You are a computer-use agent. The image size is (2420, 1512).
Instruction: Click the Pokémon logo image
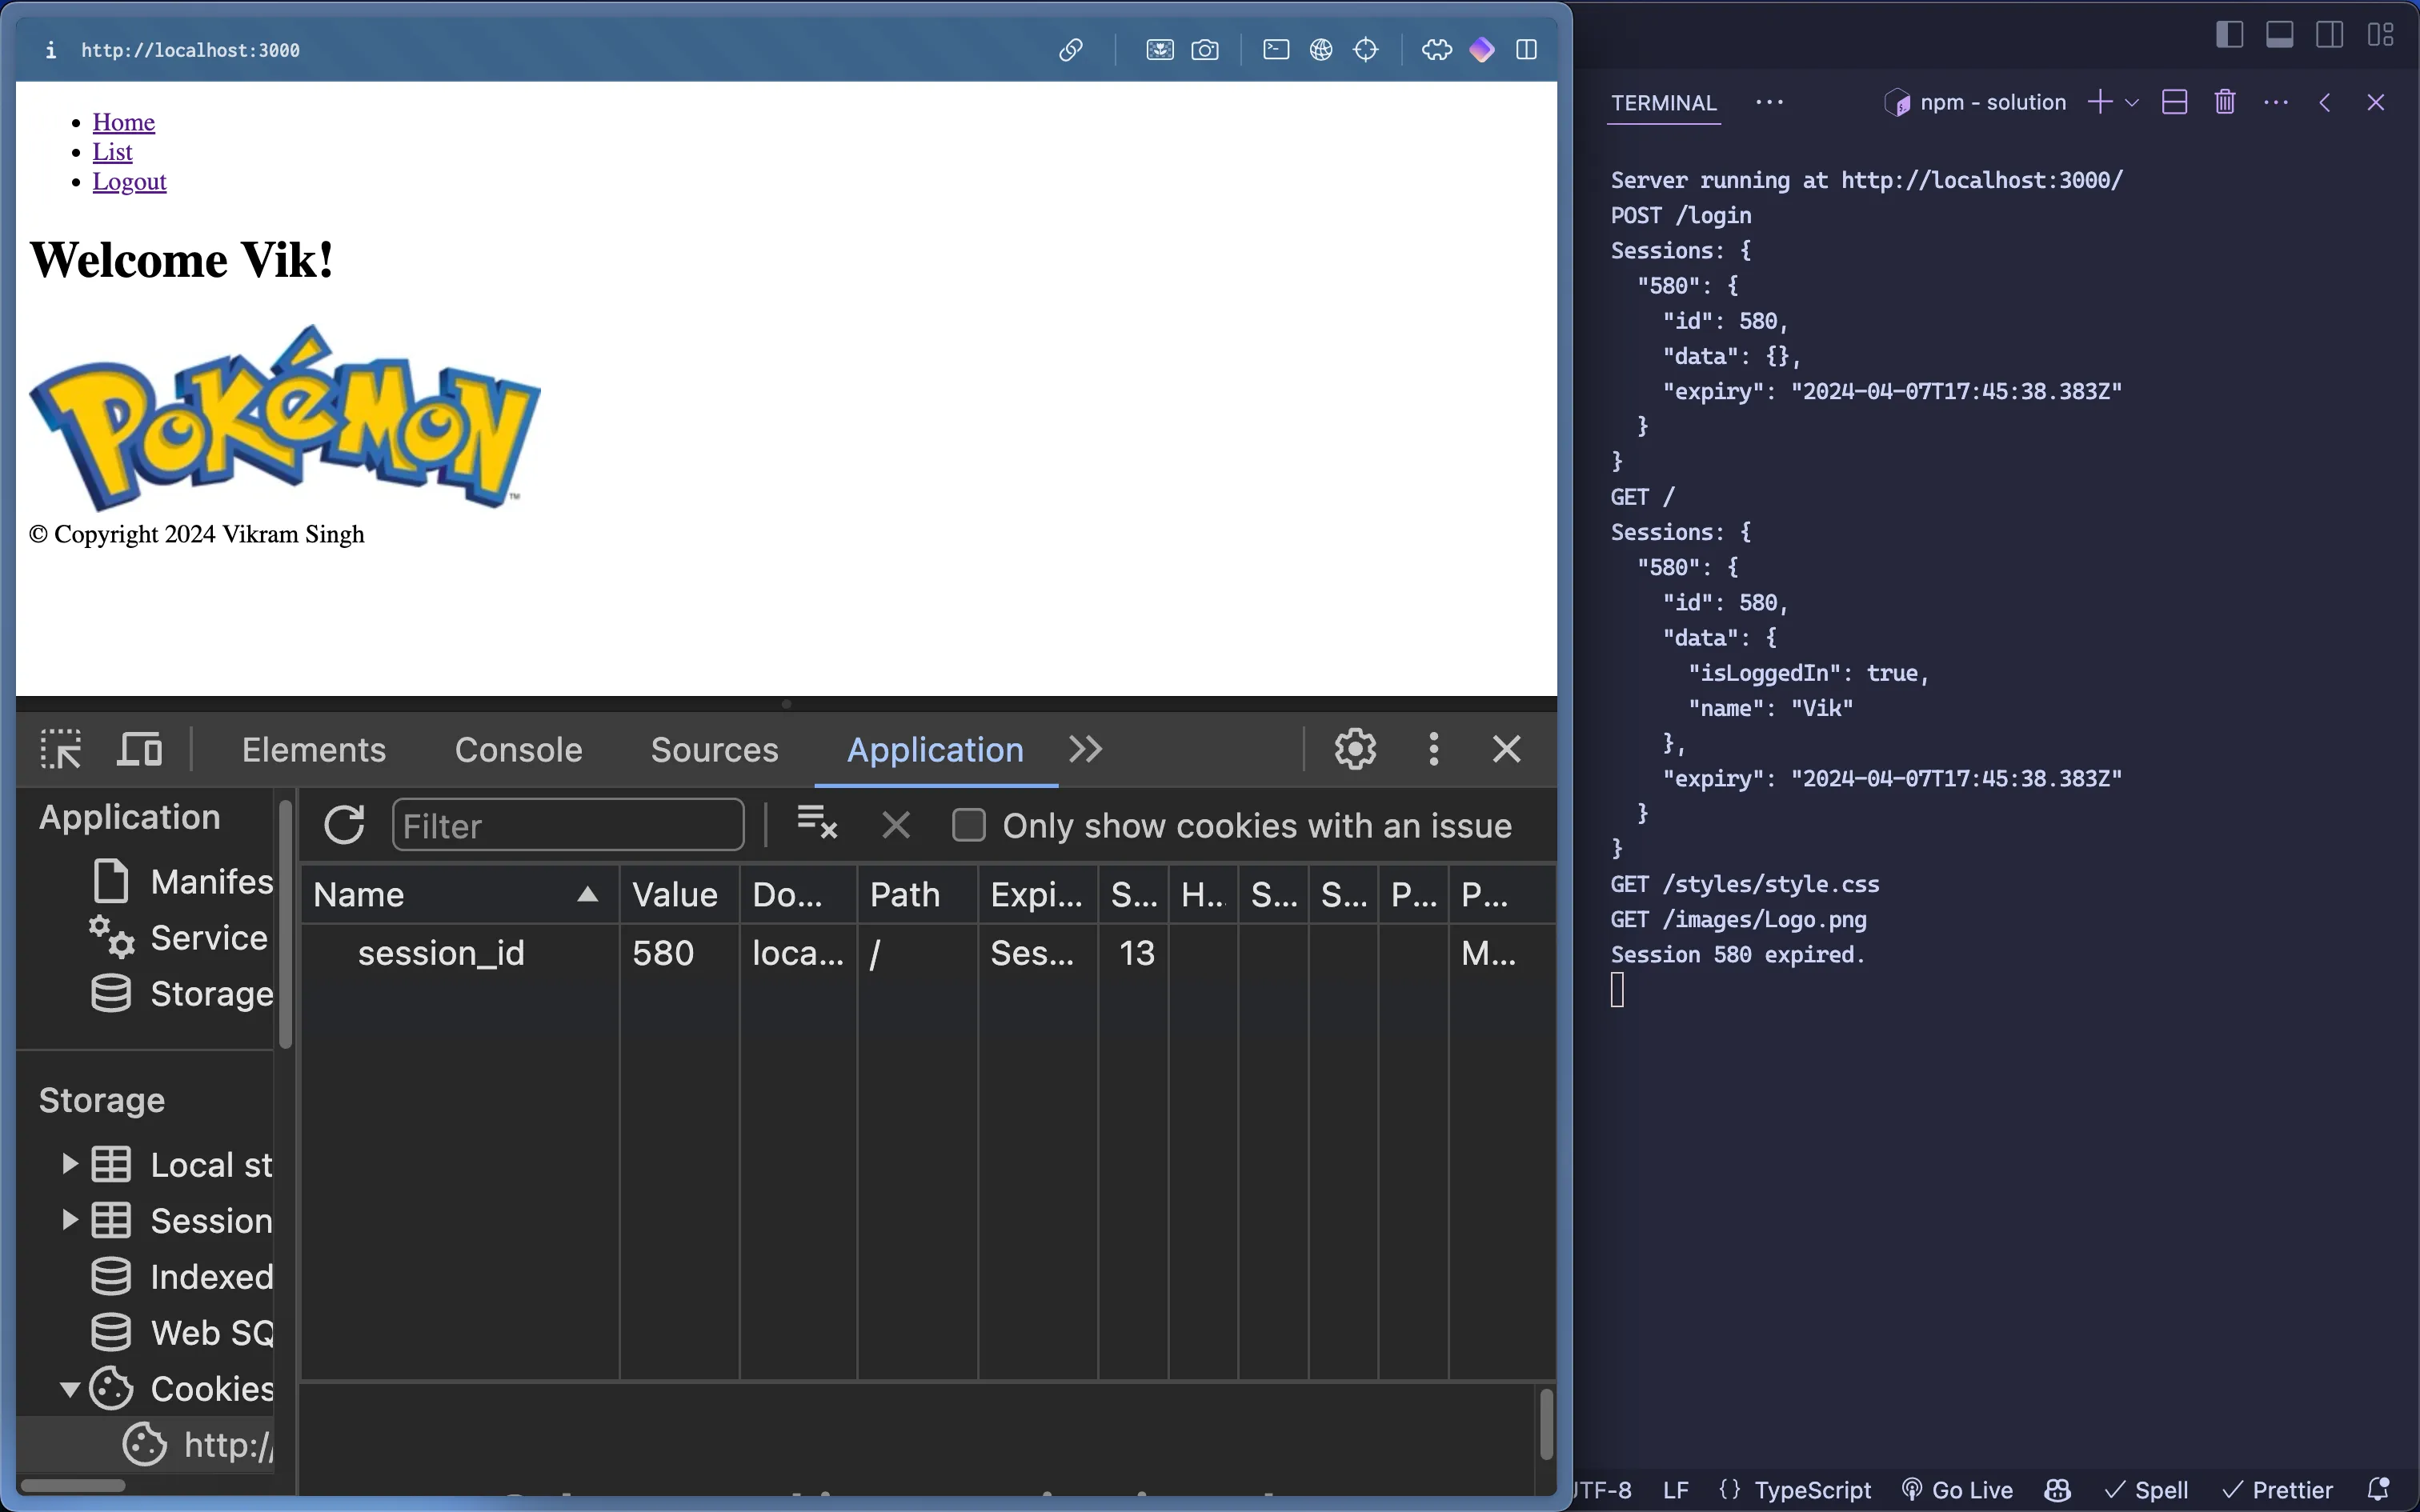pyautogui.click(x=285, y=417)
